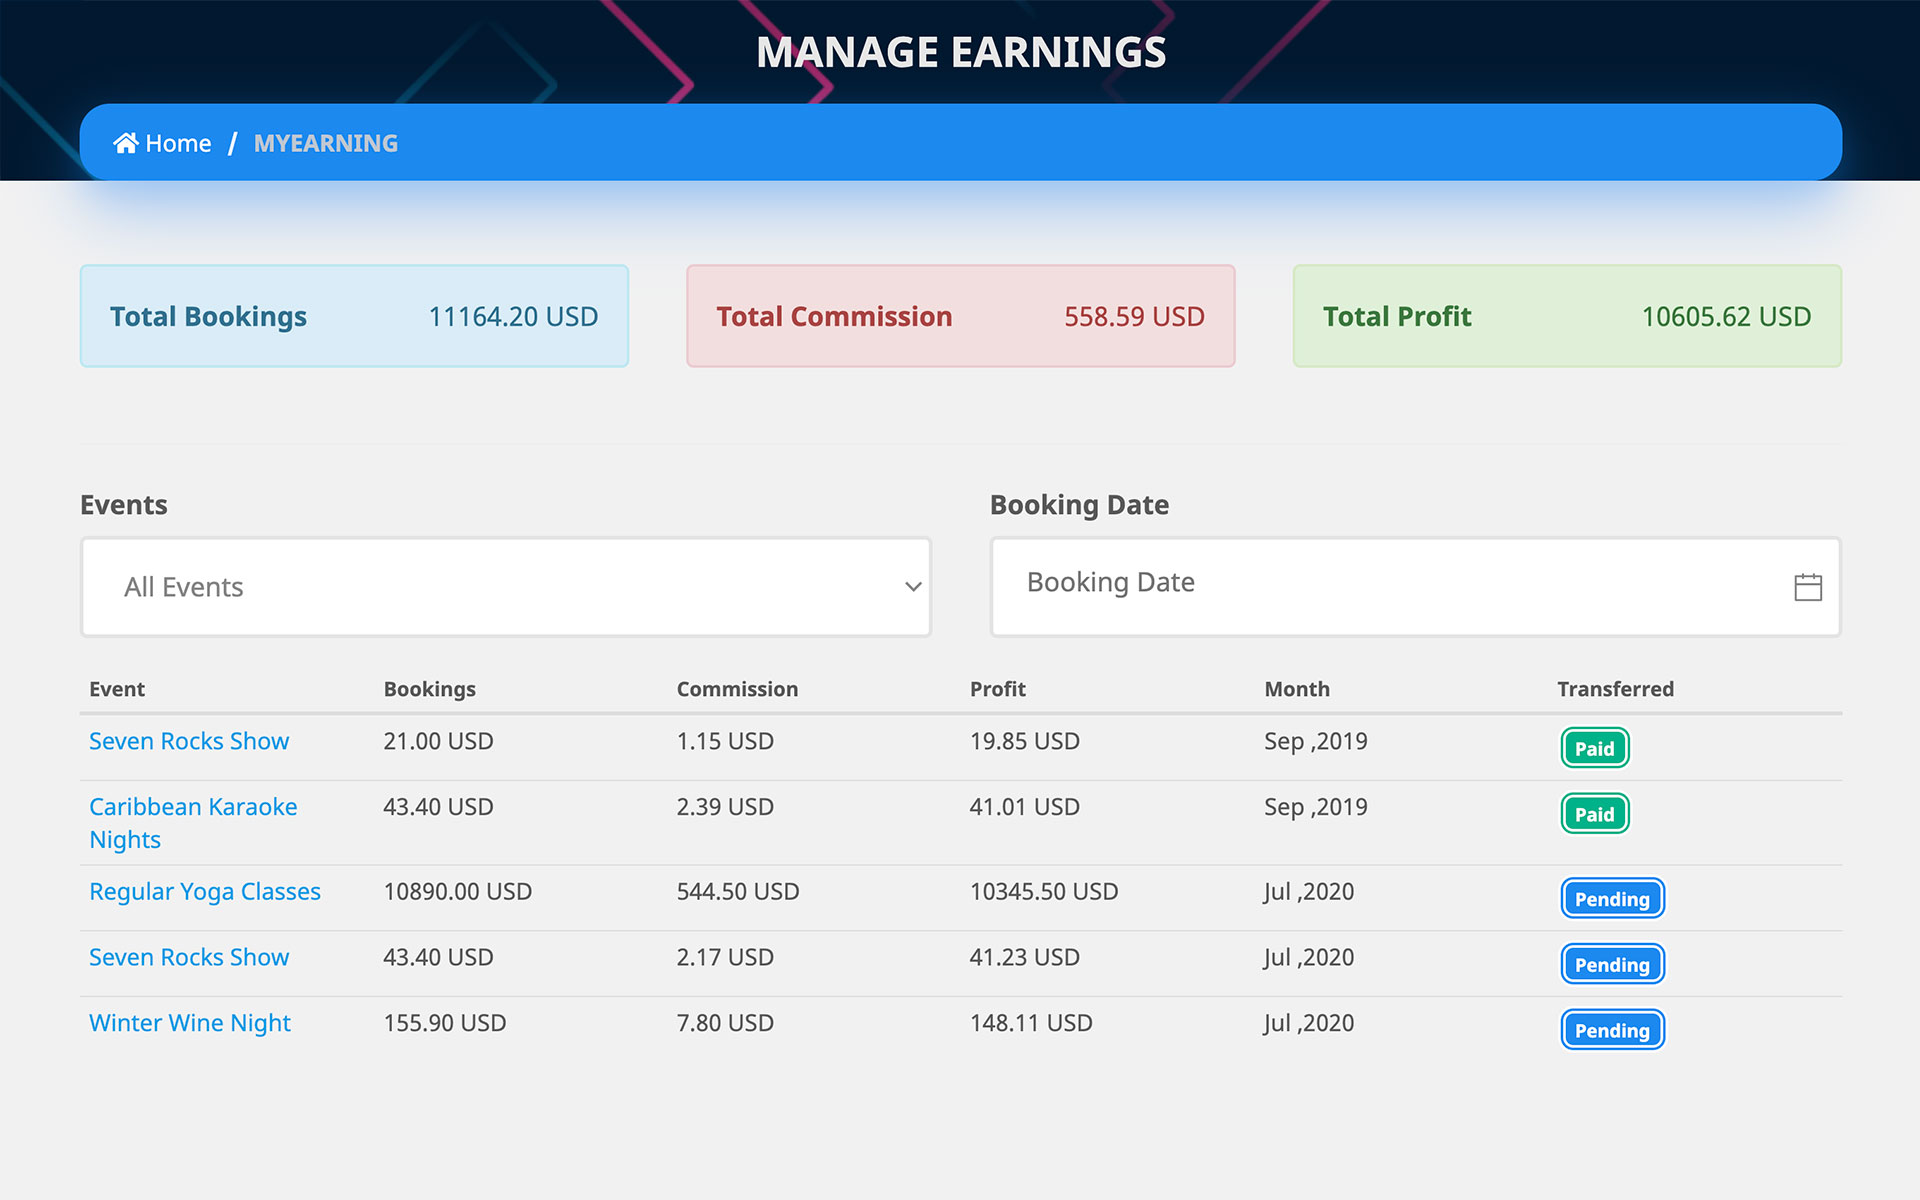The height and width of the screenshot is (1200, 1920).
Task: Click the Total Bookings summary card
Action: 354,316
